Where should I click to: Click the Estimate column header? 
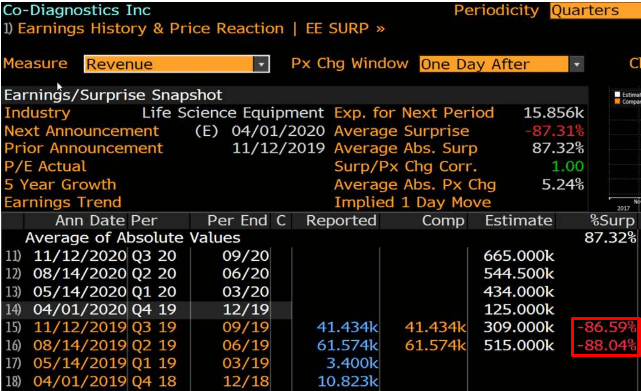[x=519, y=221]
